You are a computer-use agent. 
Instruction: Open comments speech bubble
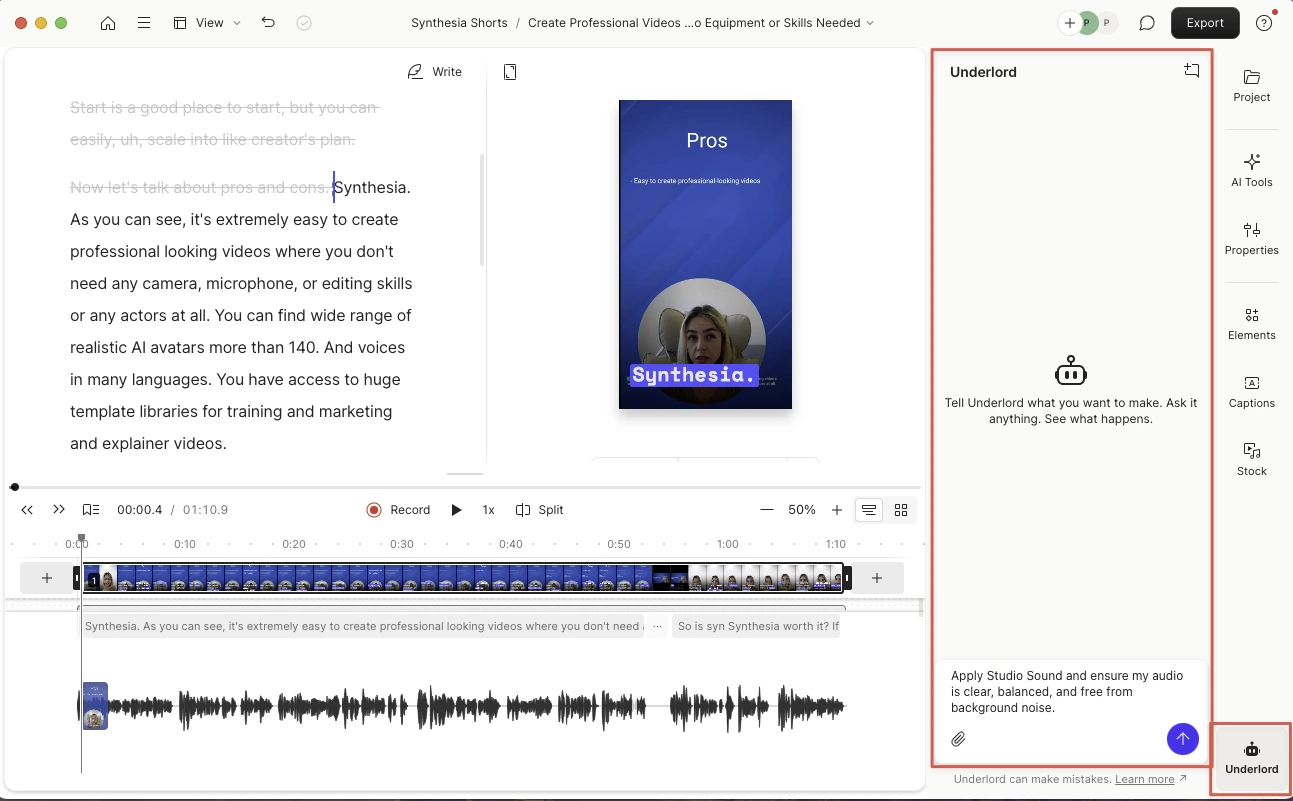[1147, 23]
